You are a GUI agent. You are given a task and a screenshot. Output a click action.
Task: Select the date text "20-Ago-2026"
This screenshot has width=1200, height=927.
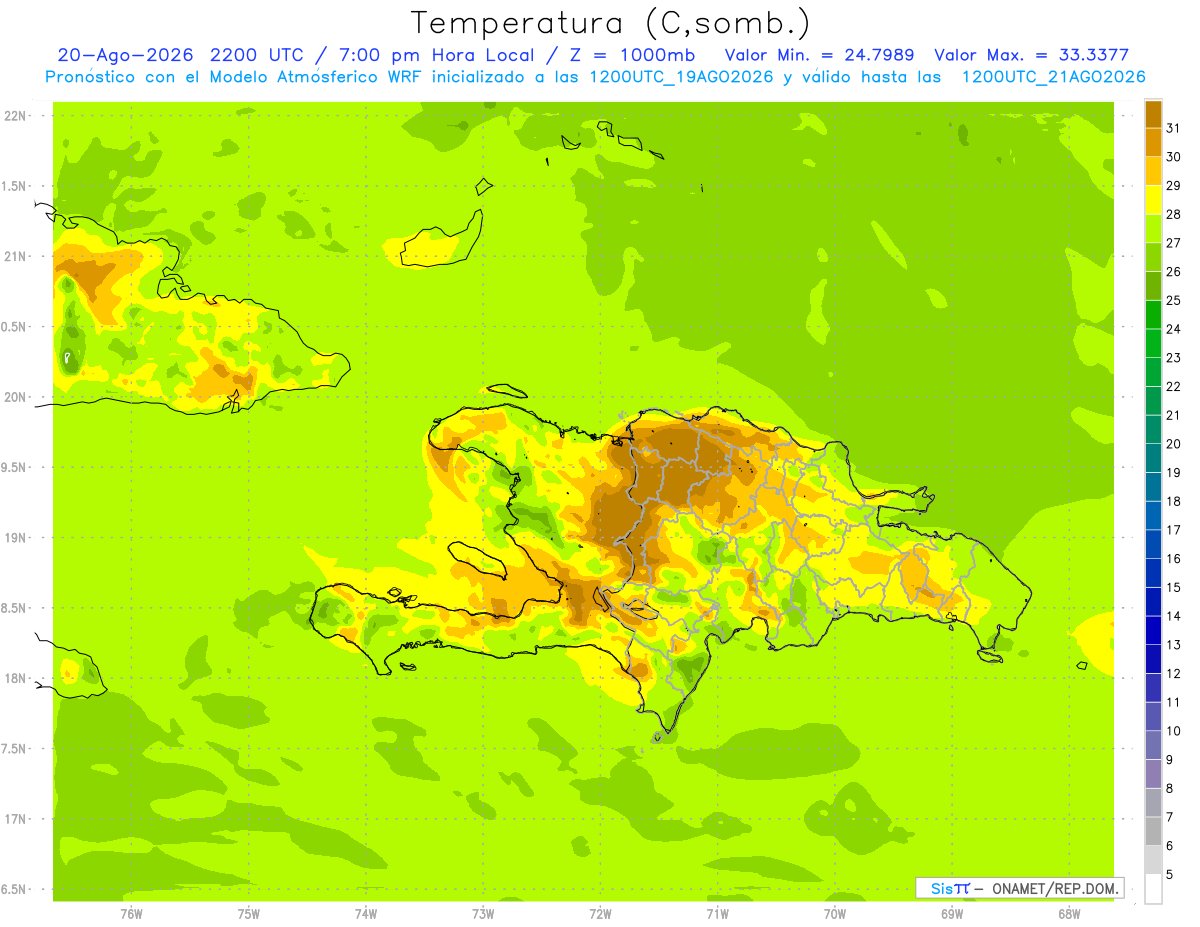[126, 55]
